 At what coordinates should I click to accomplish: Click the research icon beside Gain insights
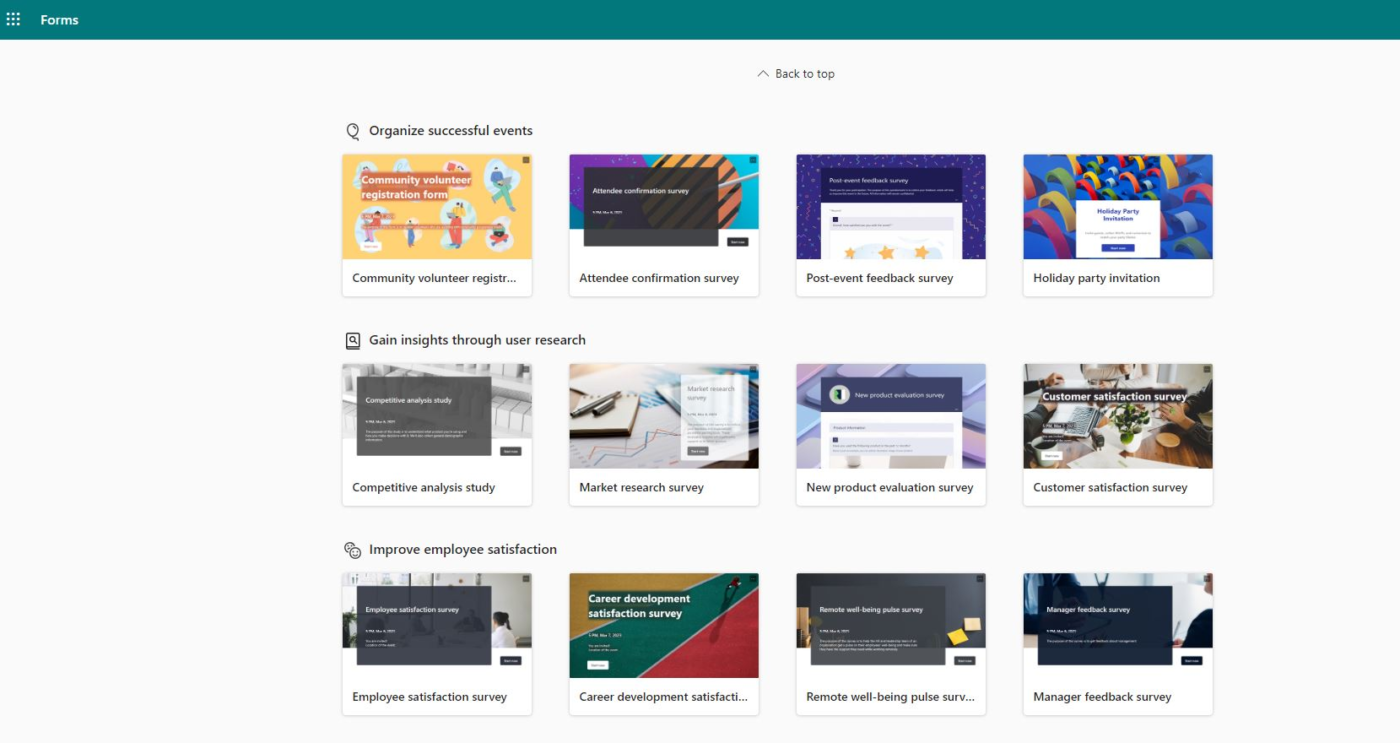tap(352, 341)
